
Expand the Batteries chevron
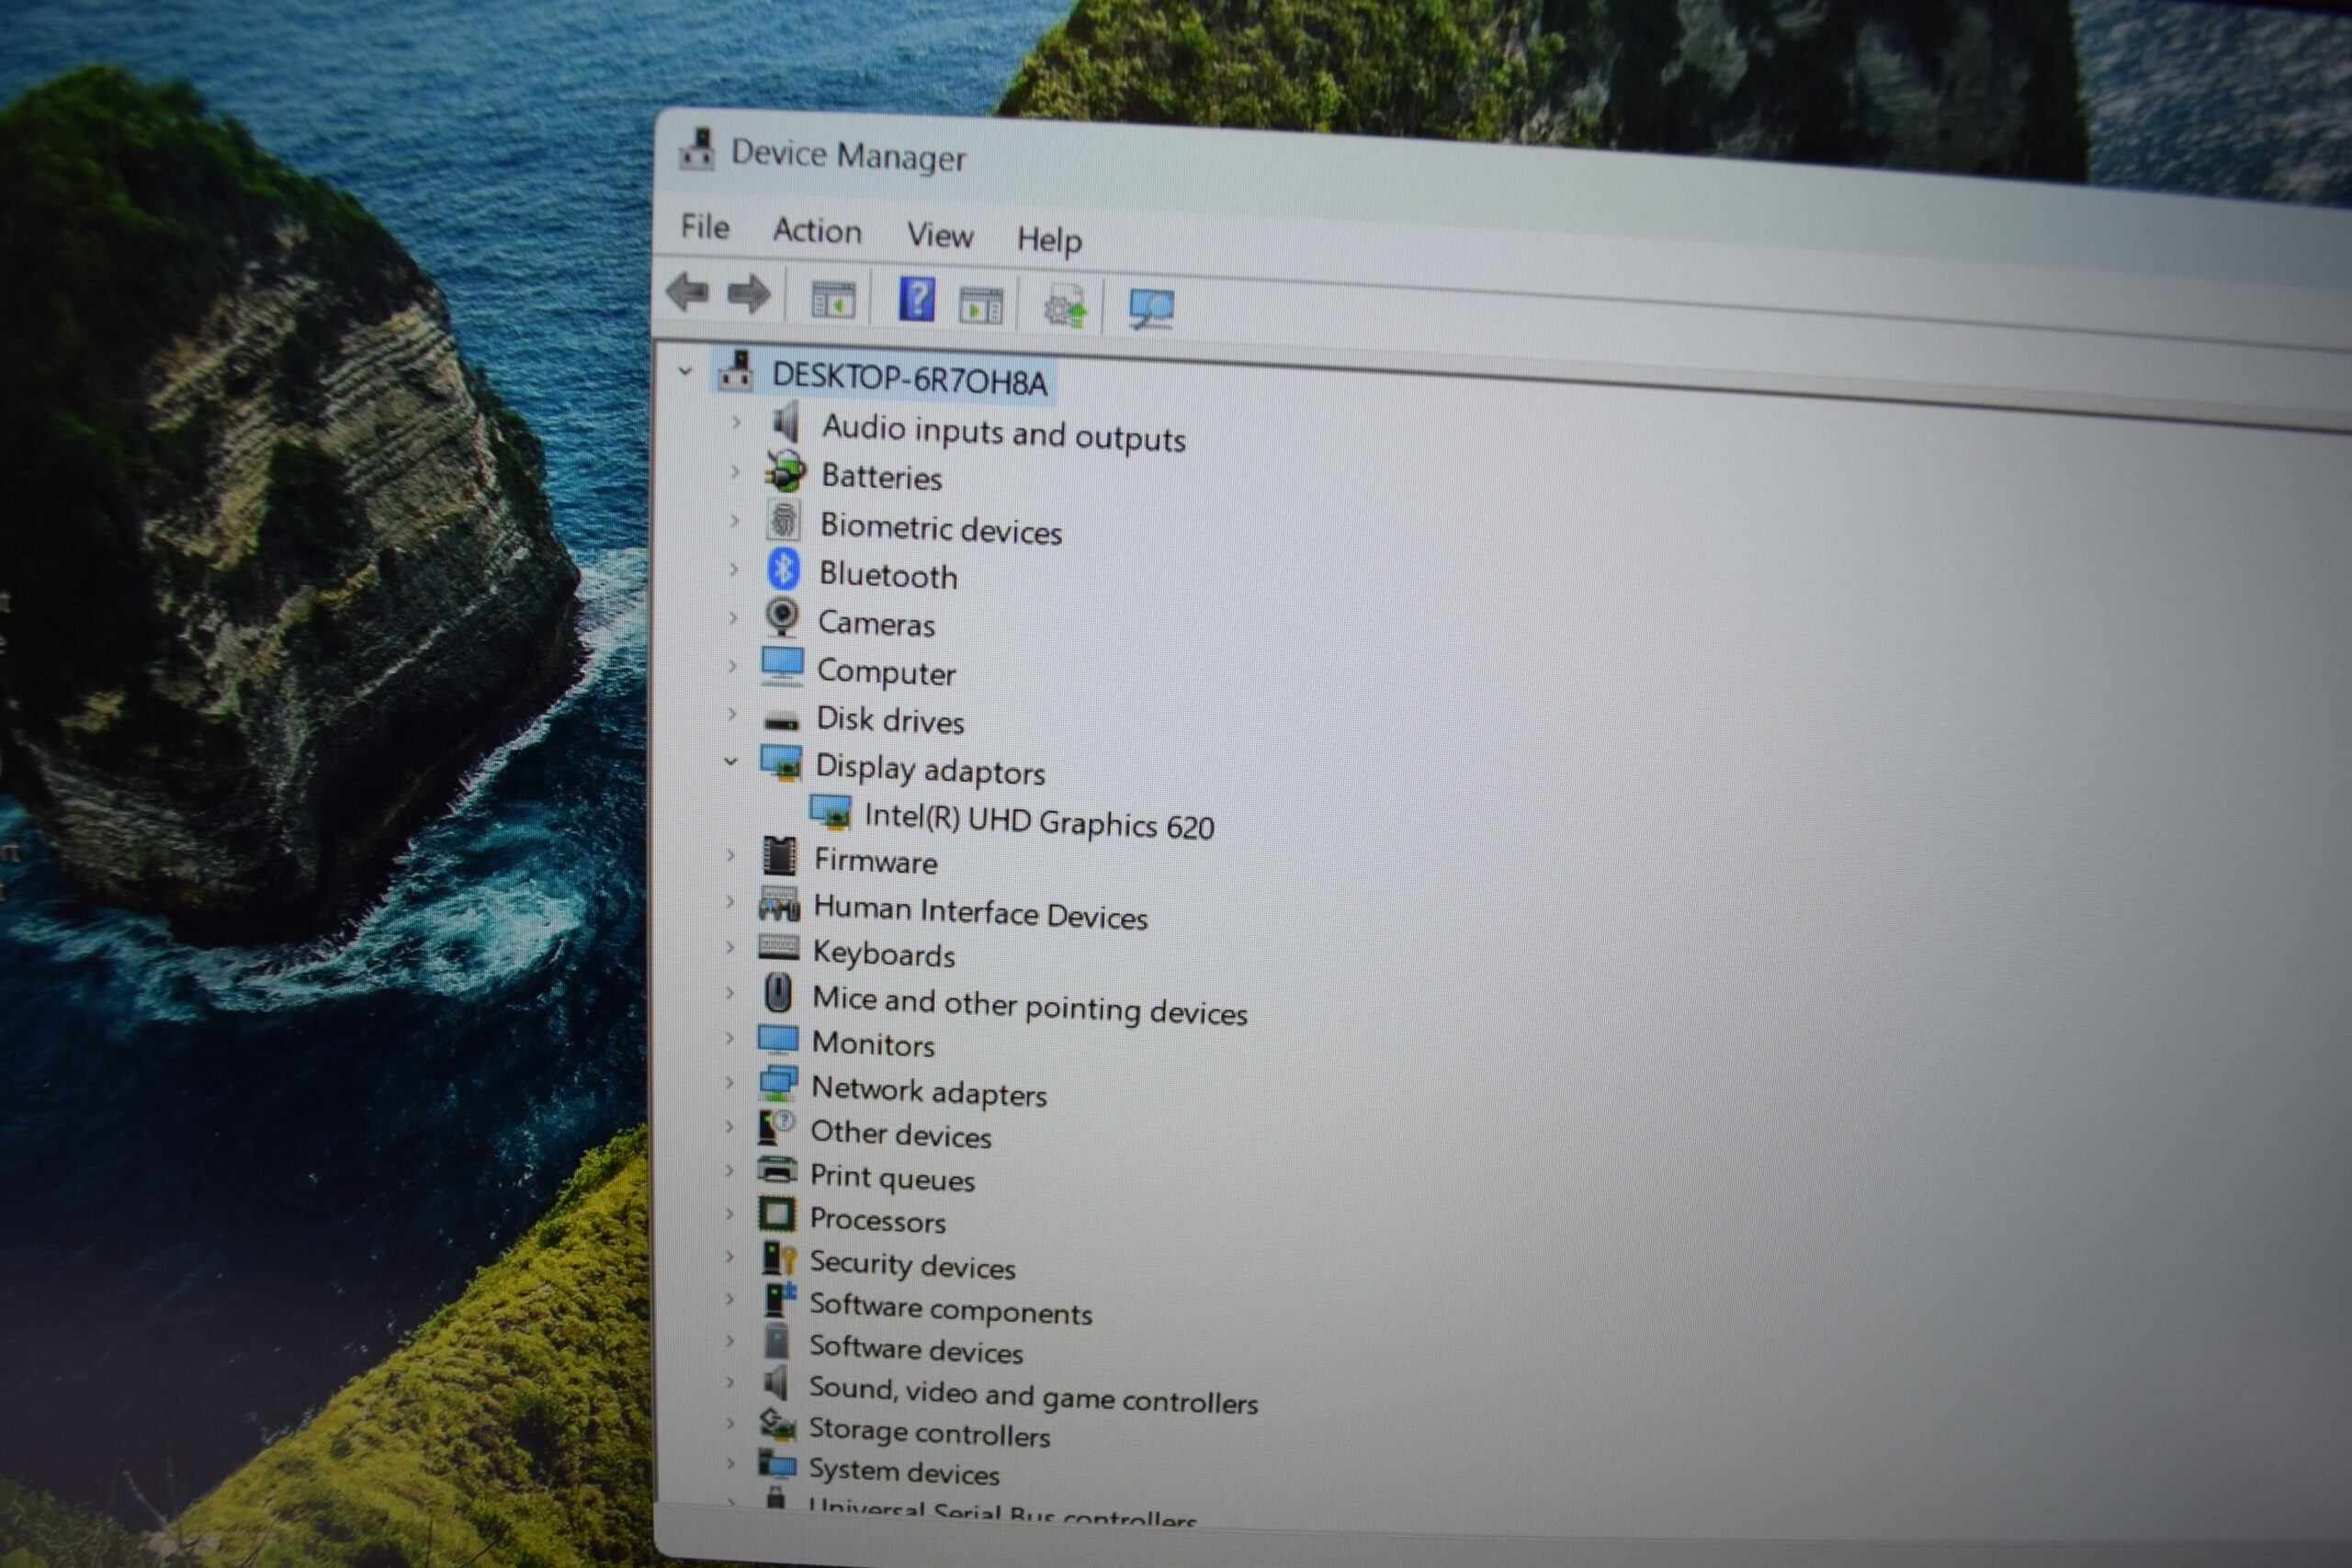click(x=735, y=471)
